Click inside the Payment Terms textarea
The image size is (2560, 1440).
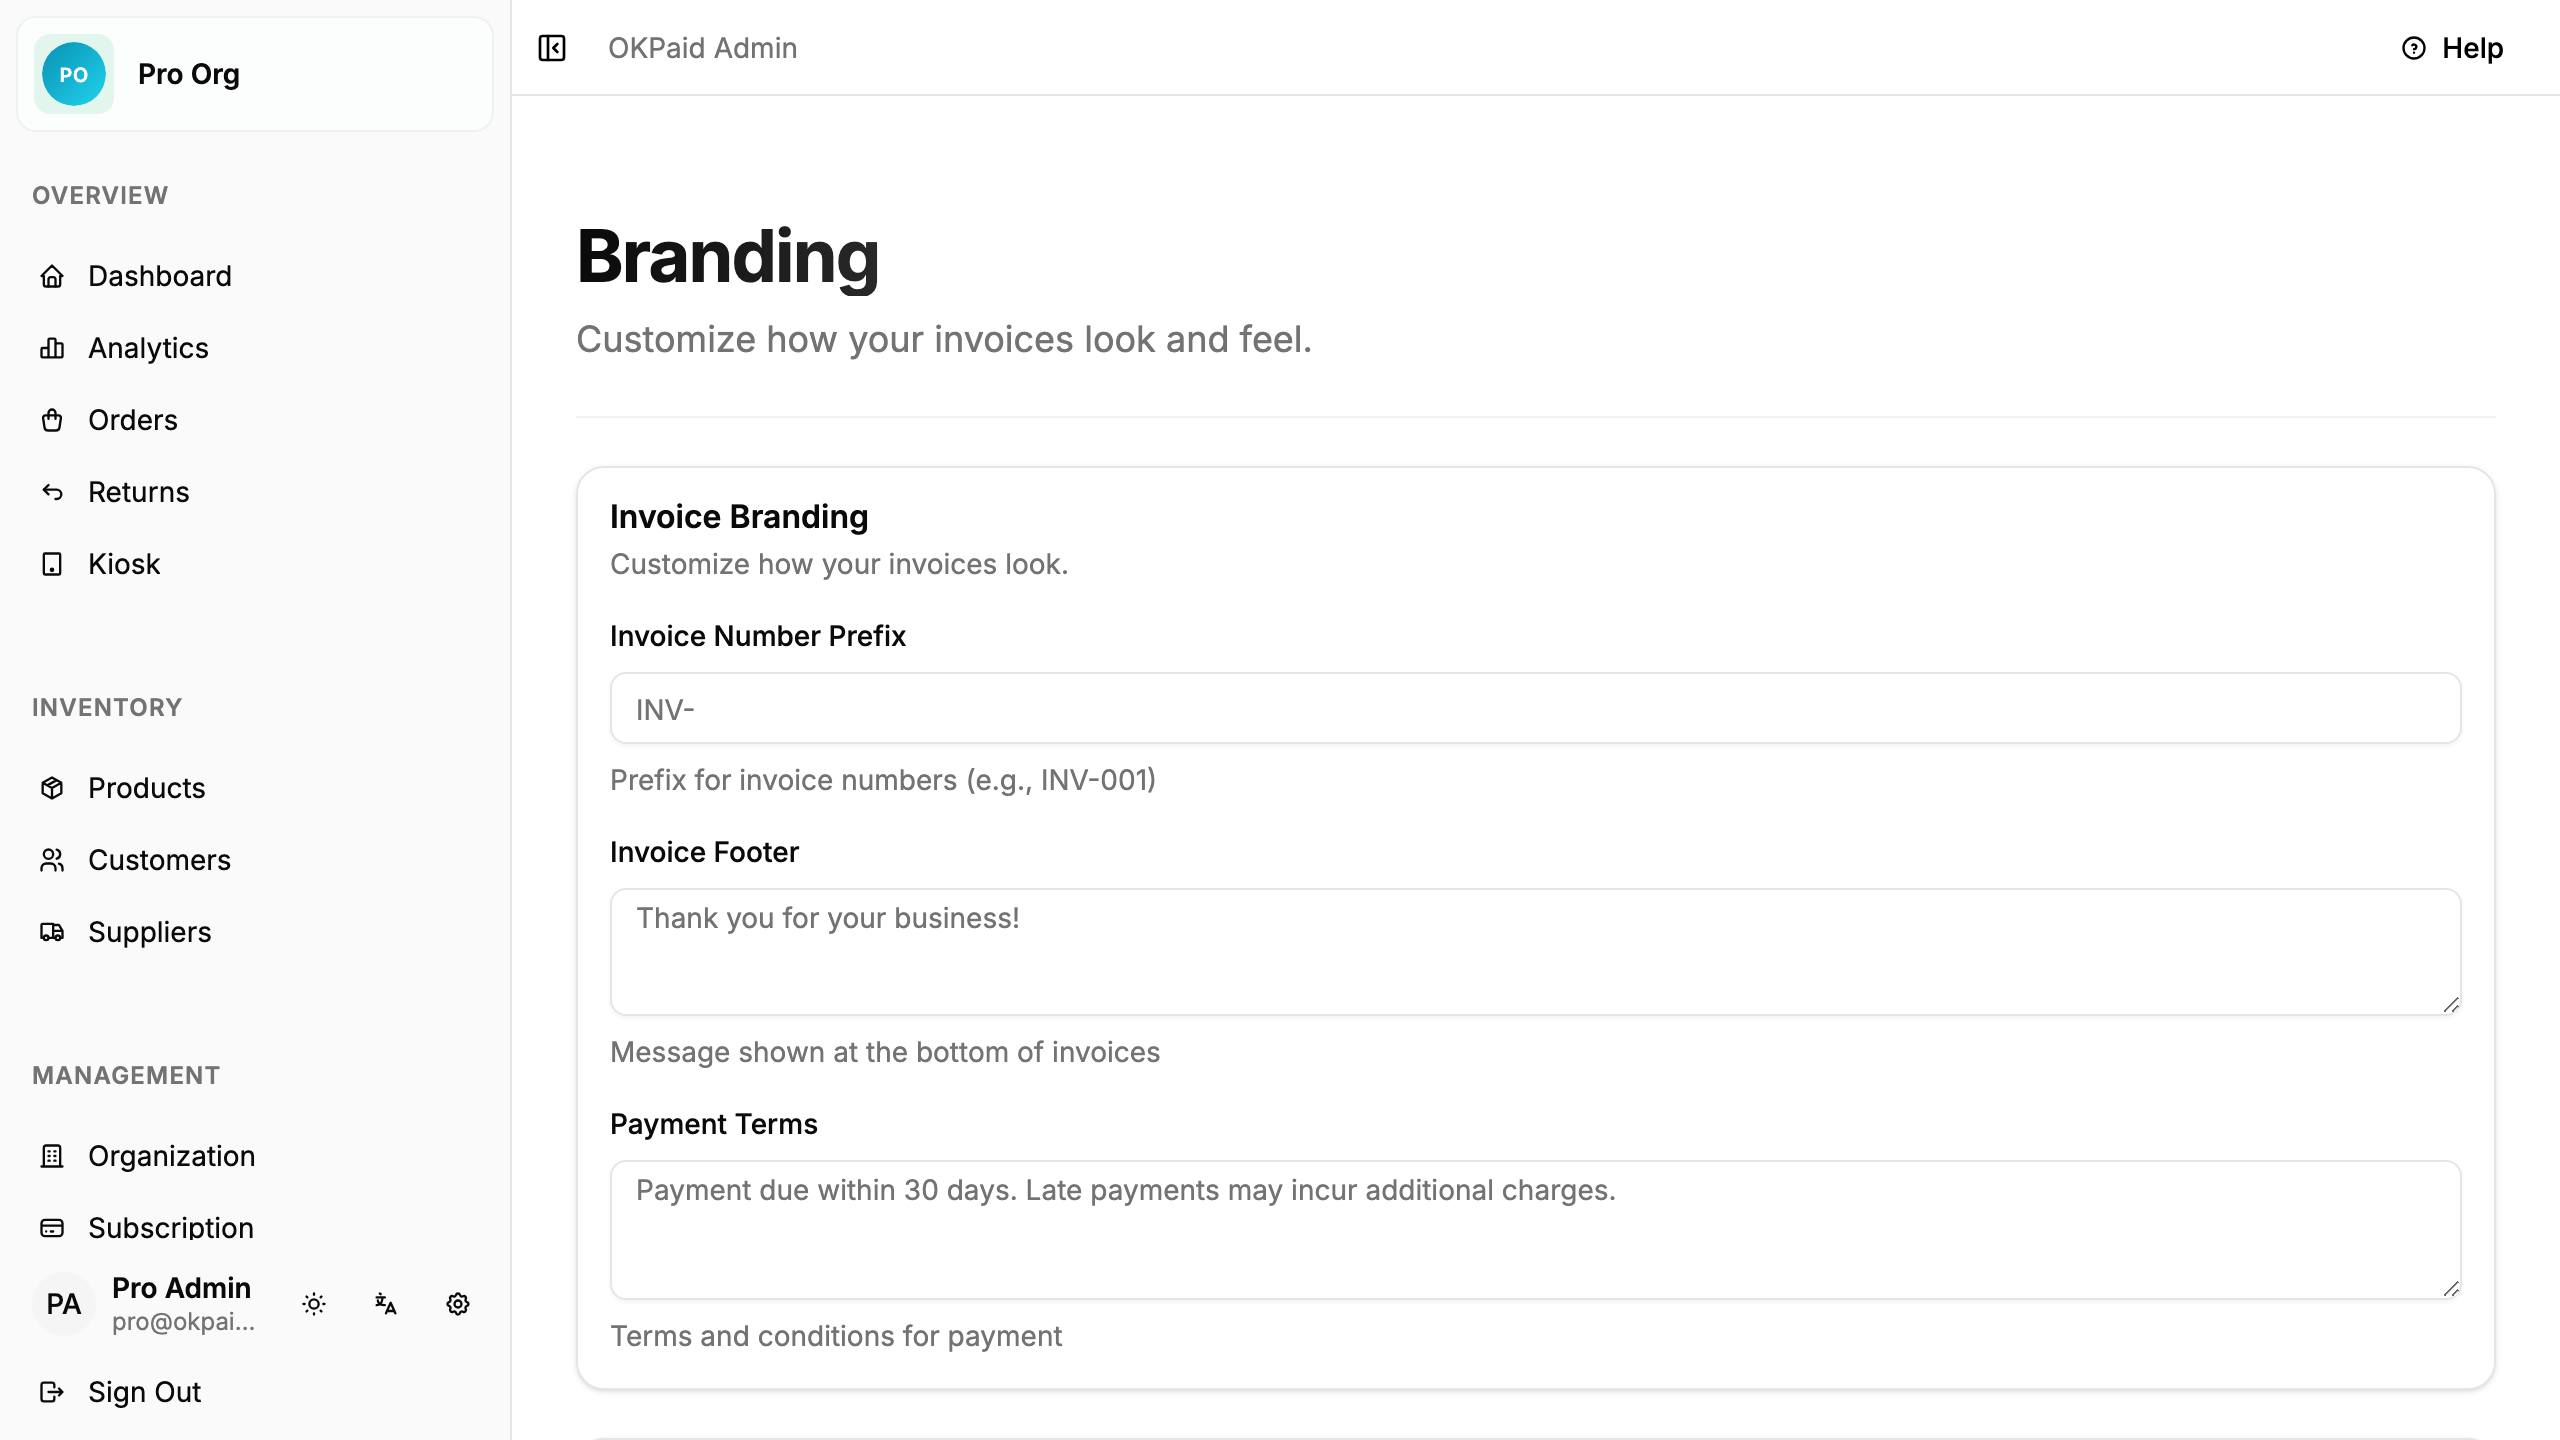[x=1535, y=1230]
